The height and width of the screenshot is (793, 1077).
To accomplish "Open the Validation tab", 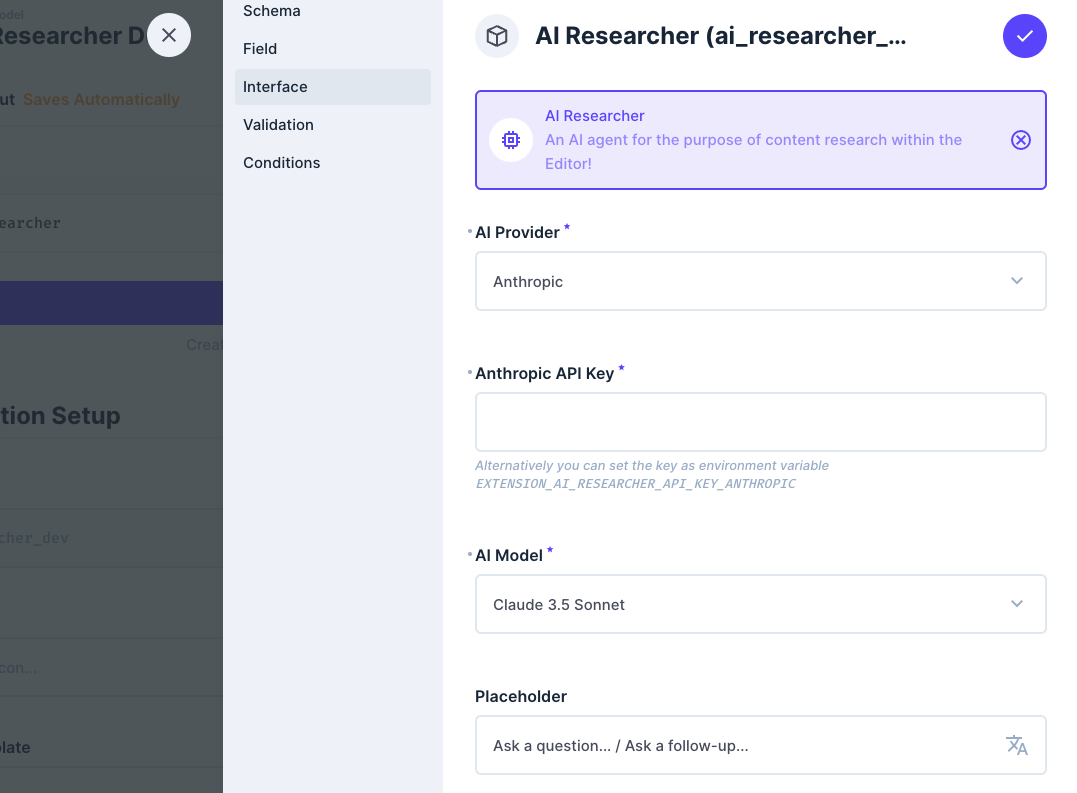I will [x=278, y=125].
